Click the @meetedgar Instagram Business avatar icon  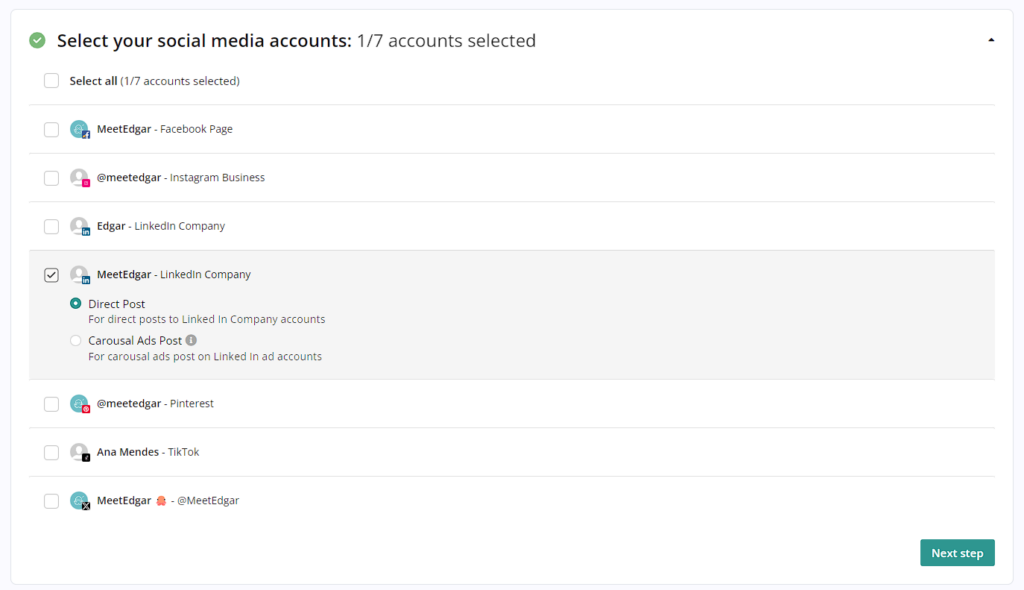click(80, 178)
